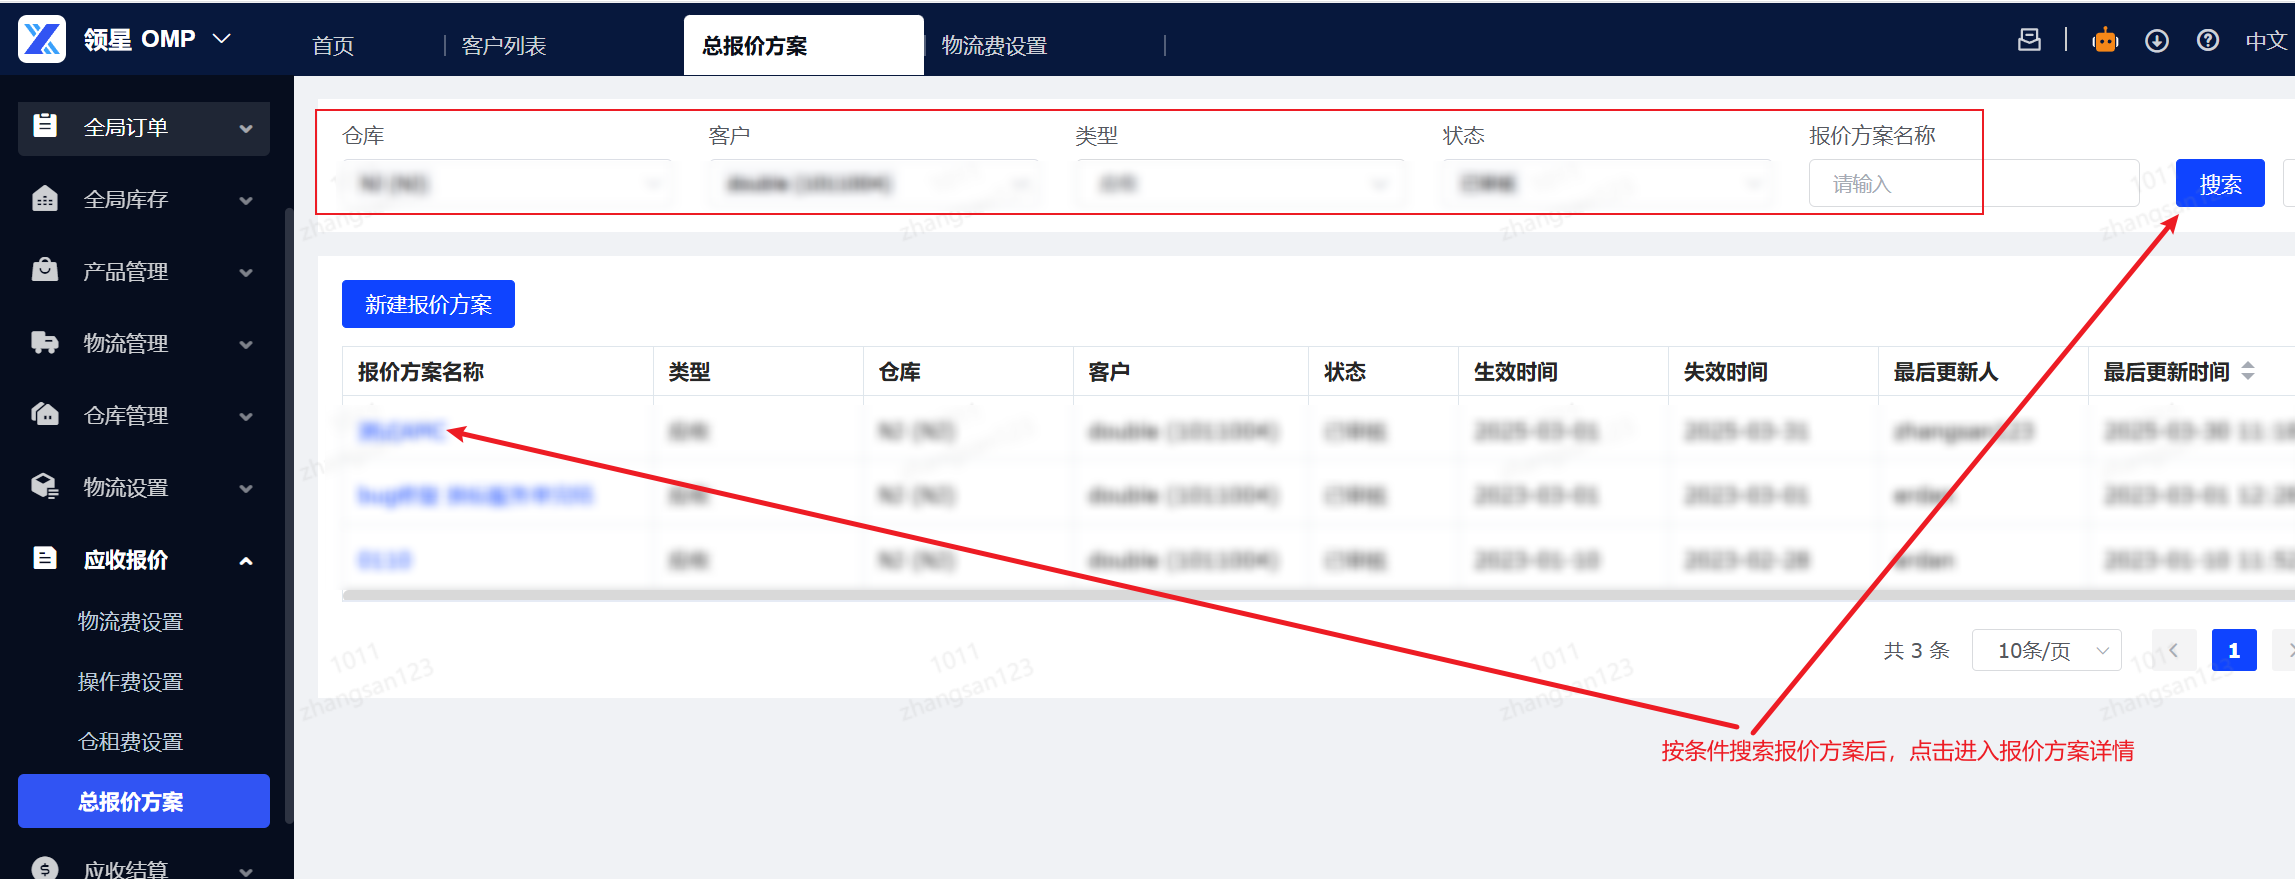Click the 共 3 条 total count text
The width and height of the screenshot is (2295, 879).
click(1917, 651)
